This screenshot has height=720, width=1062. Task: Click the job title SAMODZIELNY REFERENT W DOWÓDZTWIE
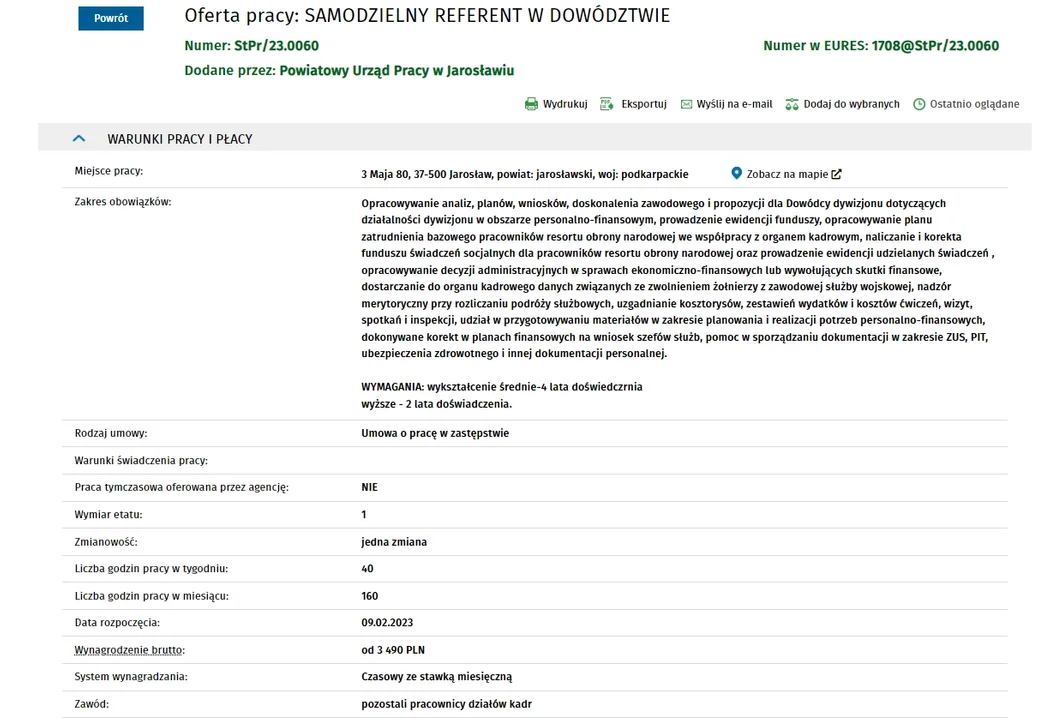[x=488, y=16]
